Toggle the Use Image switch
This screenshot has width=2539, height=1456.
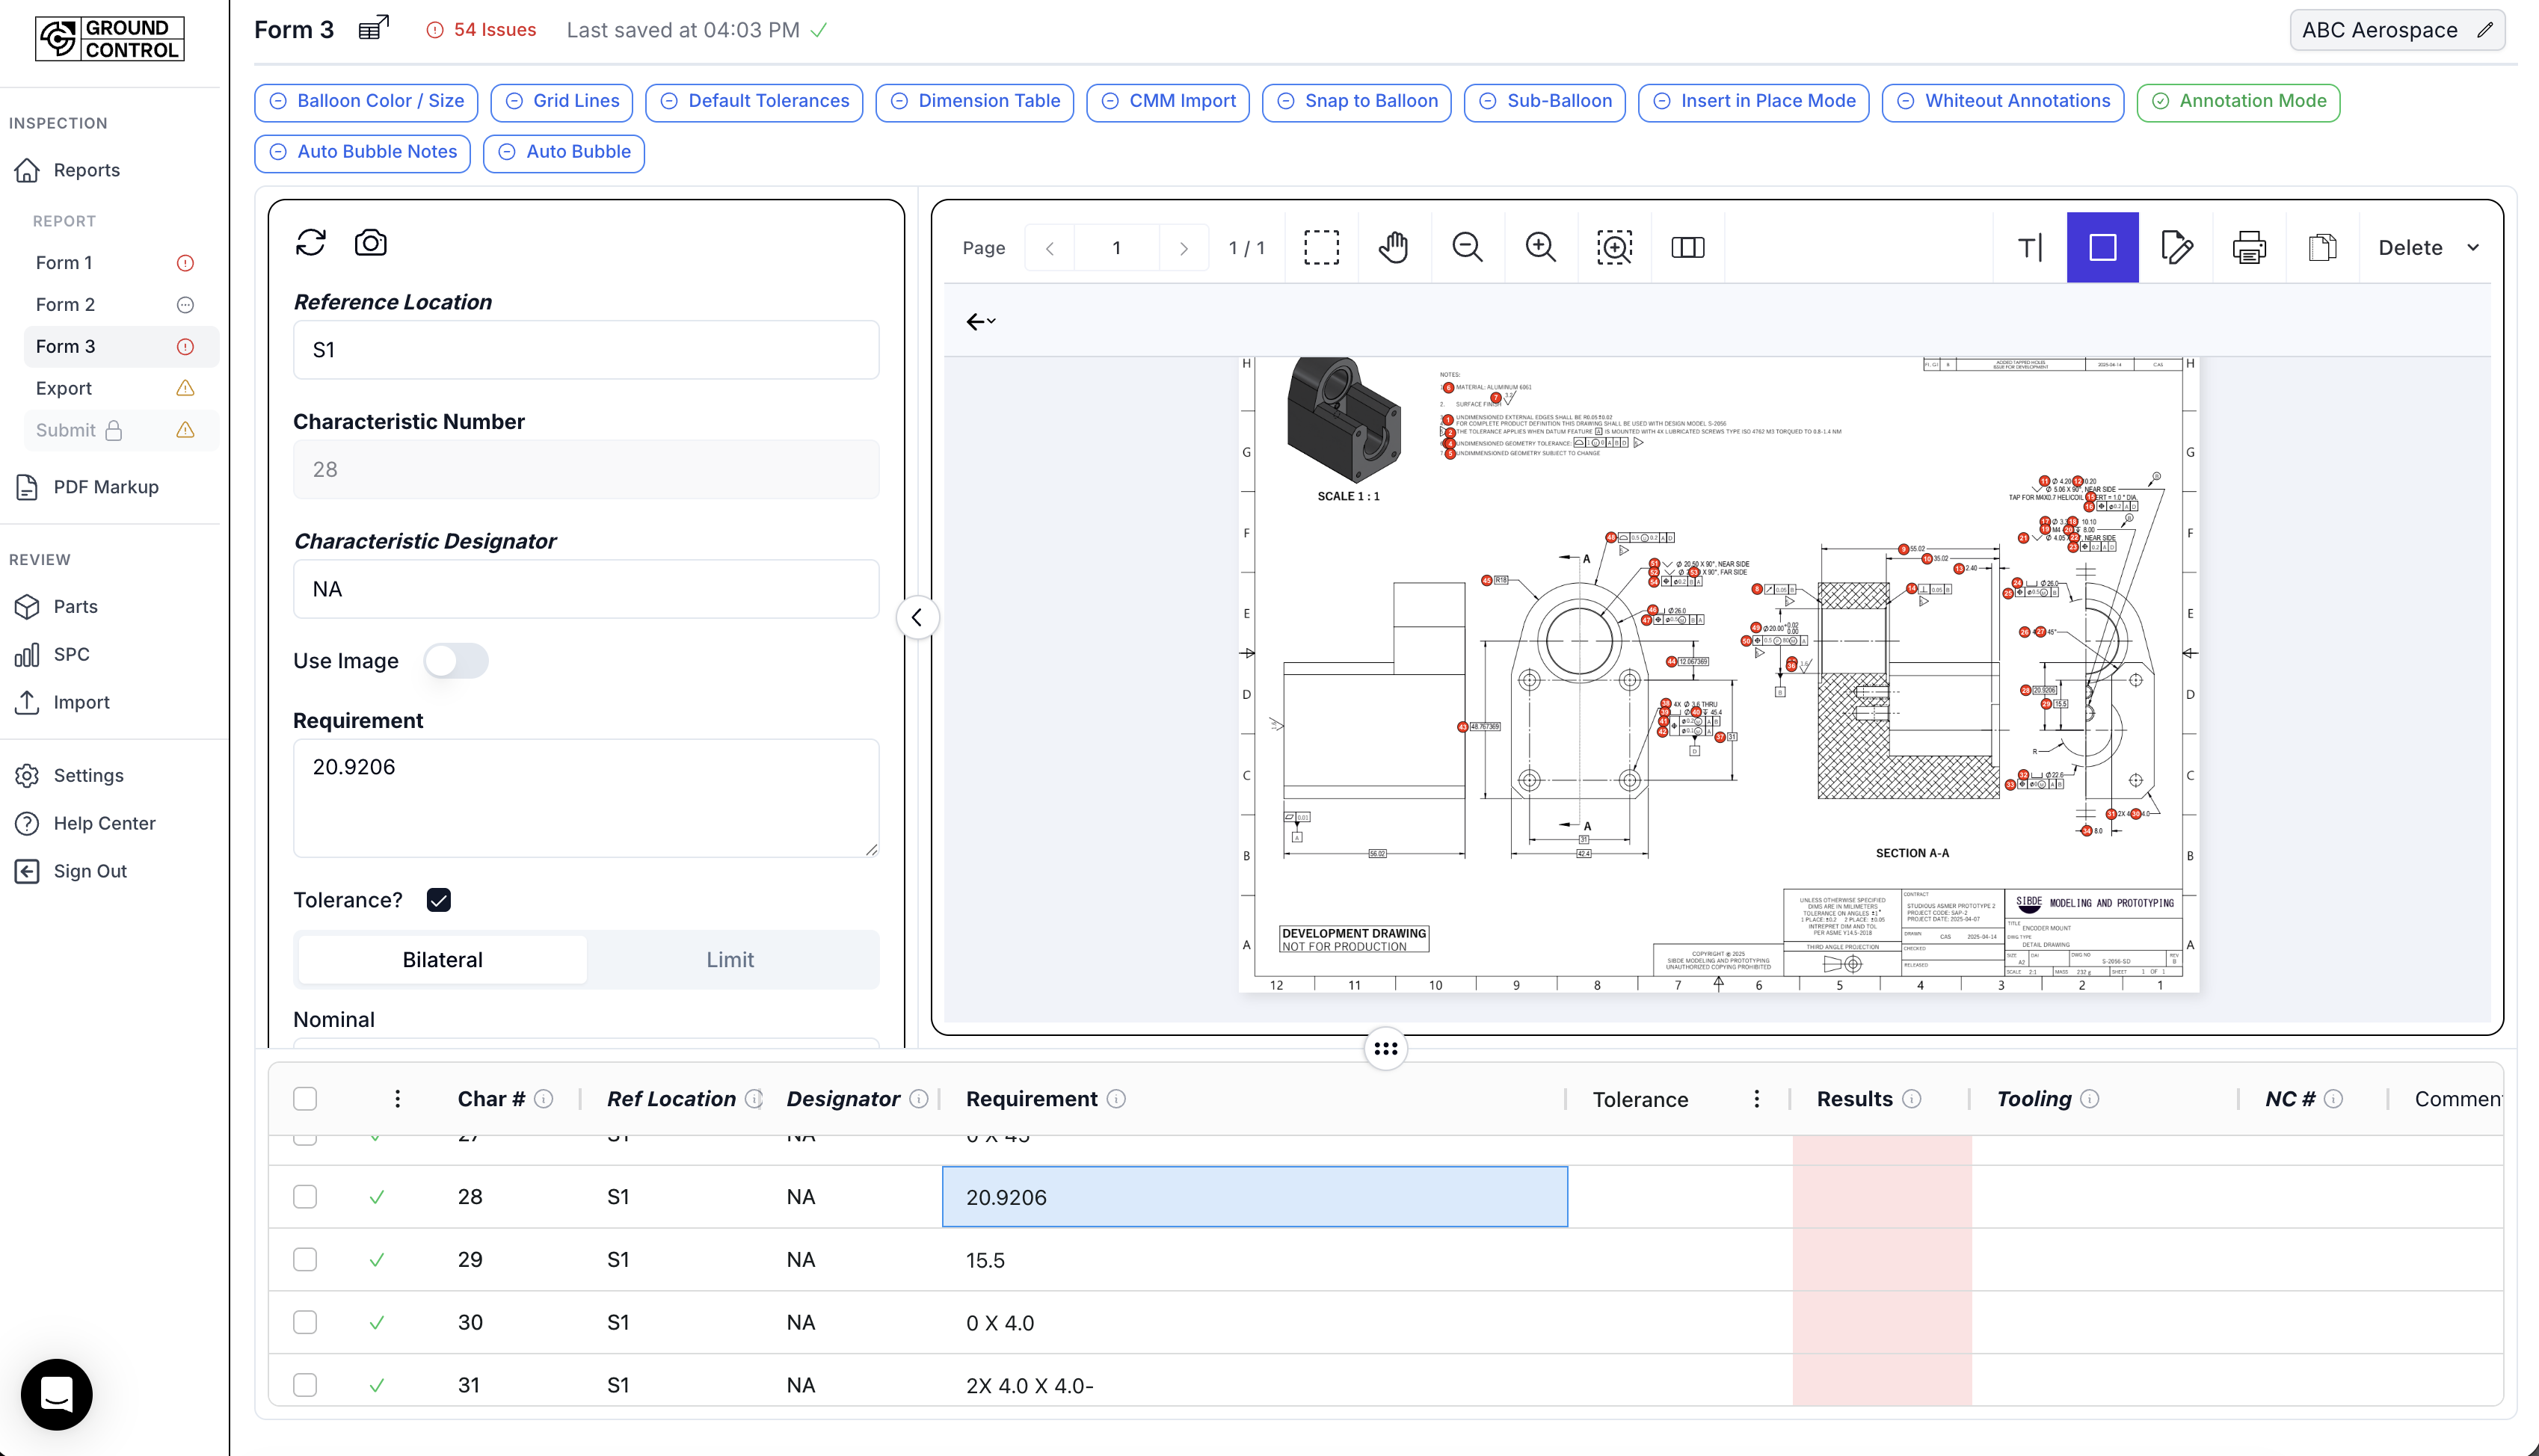point(456,661)
